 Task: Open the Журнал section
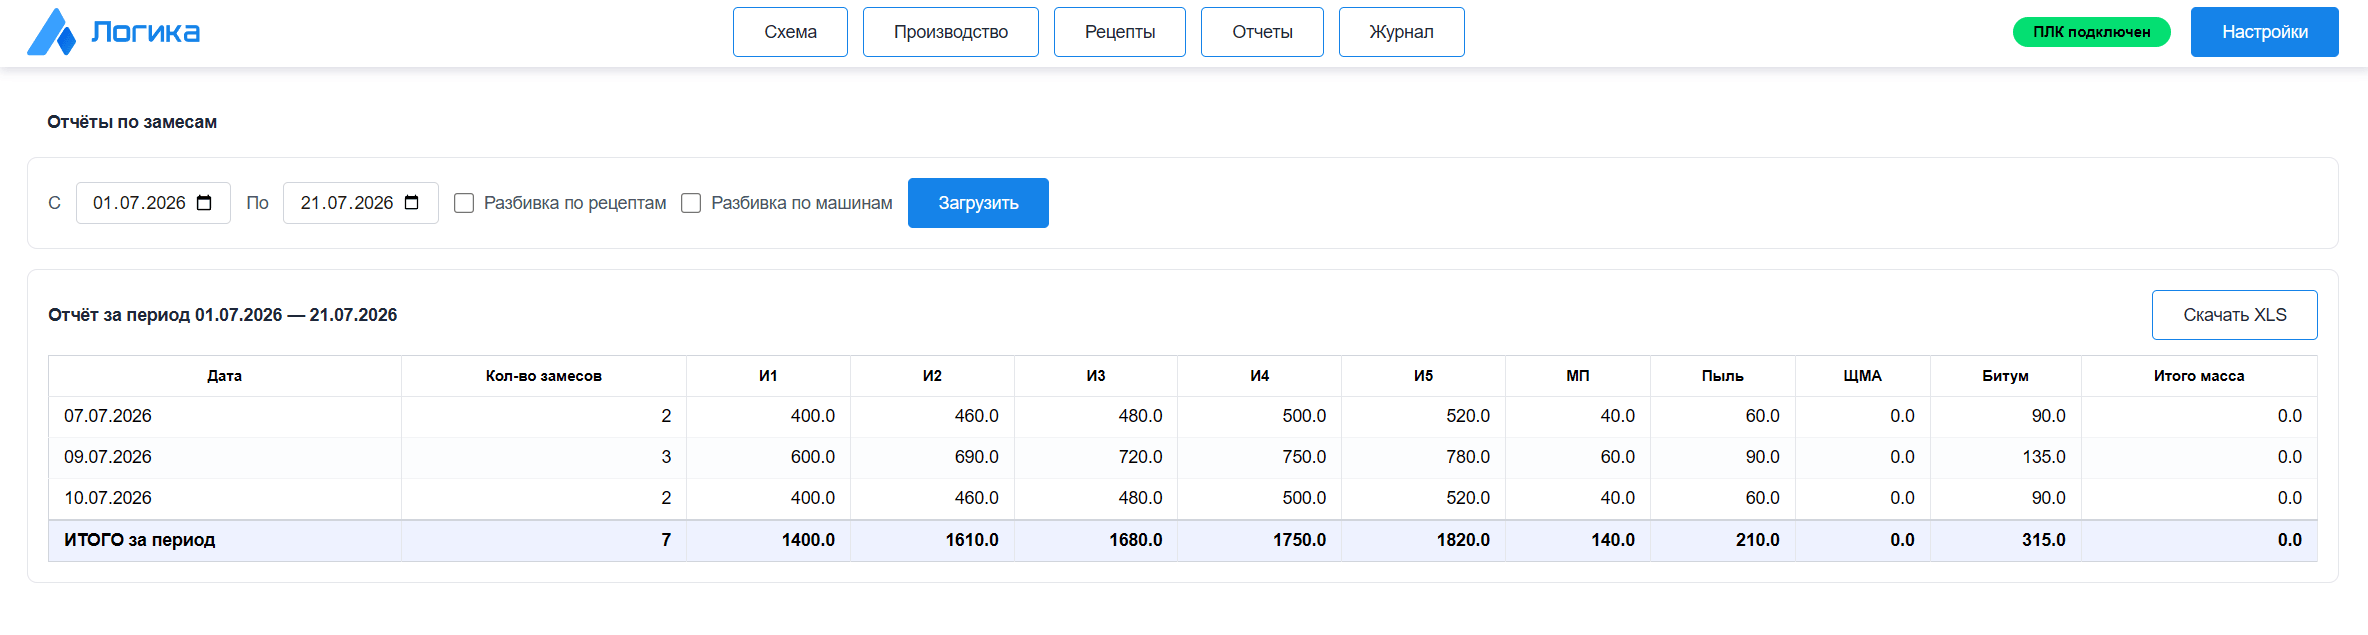pos(1402,32)
